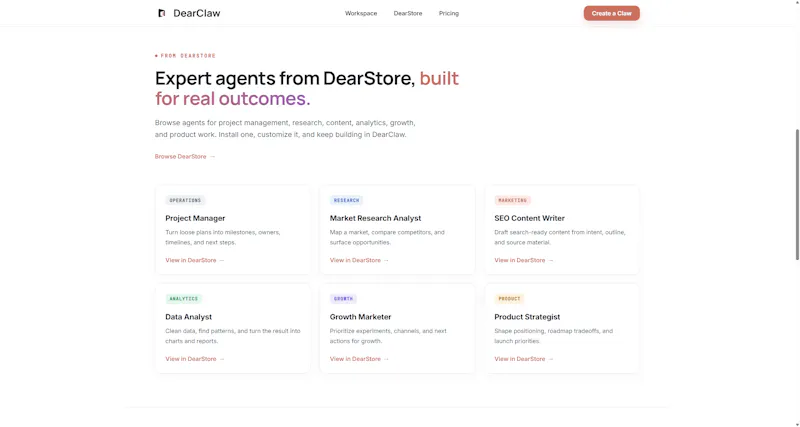Screen dimensions: 800x427
Task: Select the Marketing category tag
Action: (513, 200)
